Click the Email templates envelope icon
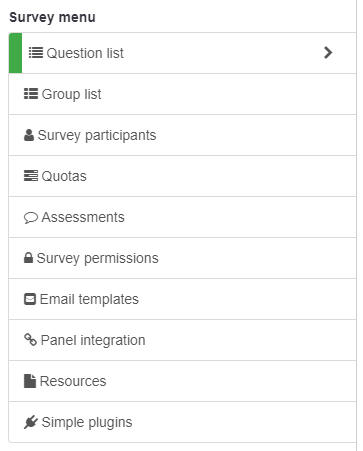Image resolution: width=363 pixels, height=451 pixels. [30, 299]
